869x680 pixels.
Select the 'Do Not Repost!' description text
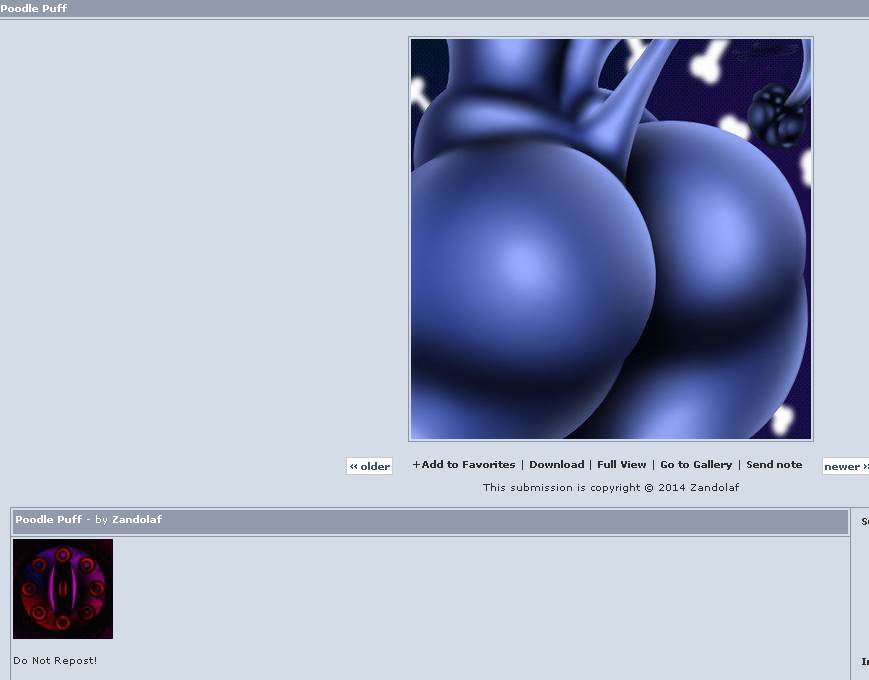(x=55, y=660)
